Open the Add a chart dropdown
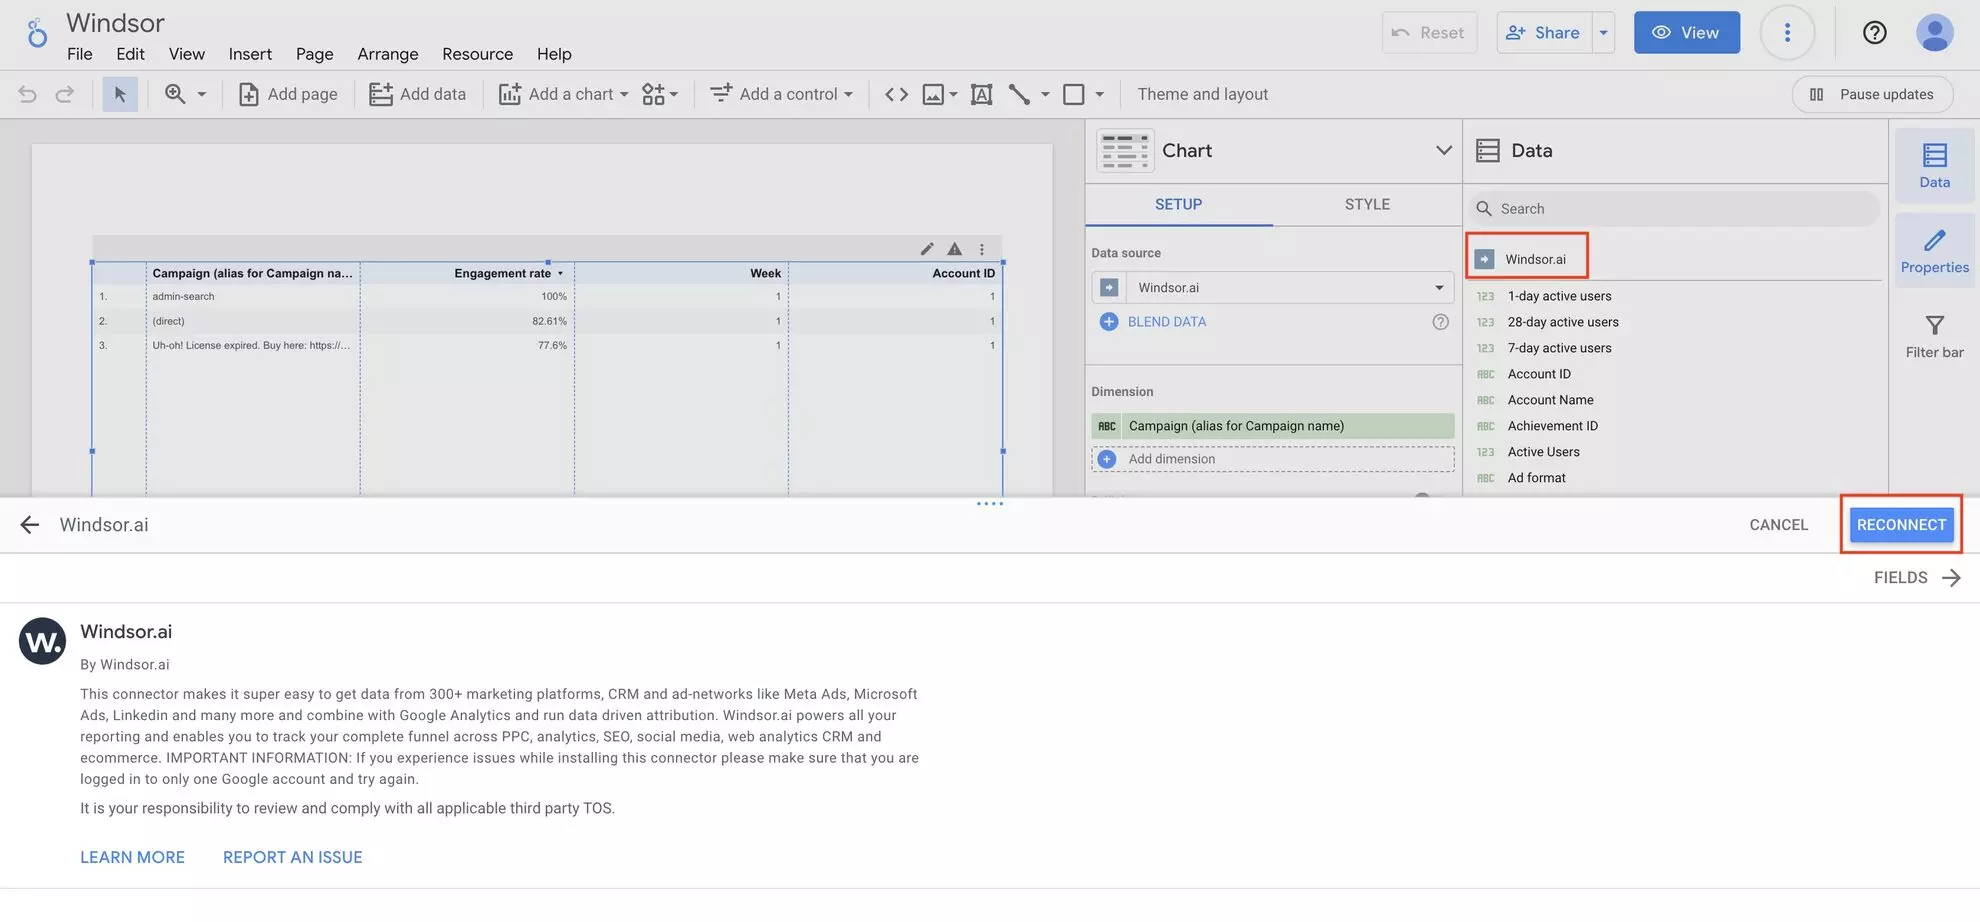1980x922 pixels. pyautogui.click(x=564, y=94)
